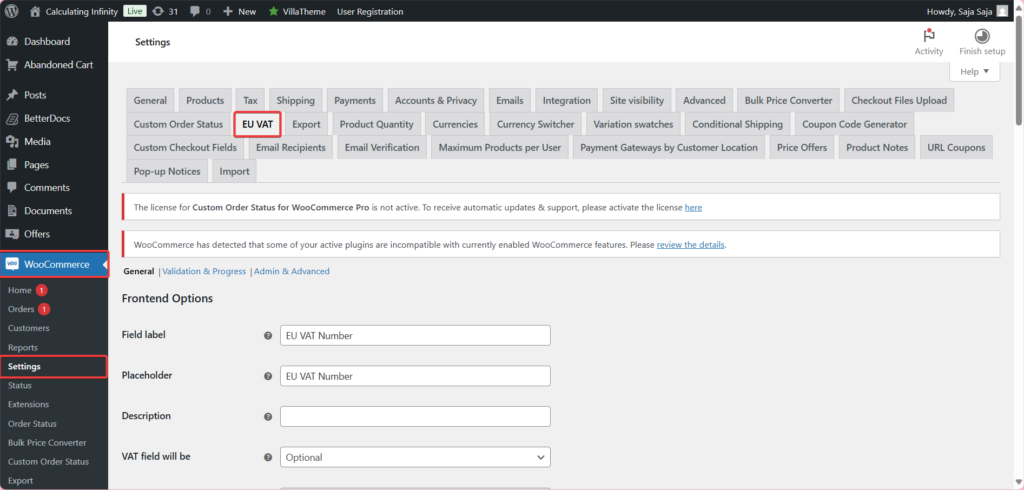The width and height of the screenshot is (1024, 490).
Task: Click the plus New icon in admin bar
Action: pyautogui.click(x=227, y=11)
